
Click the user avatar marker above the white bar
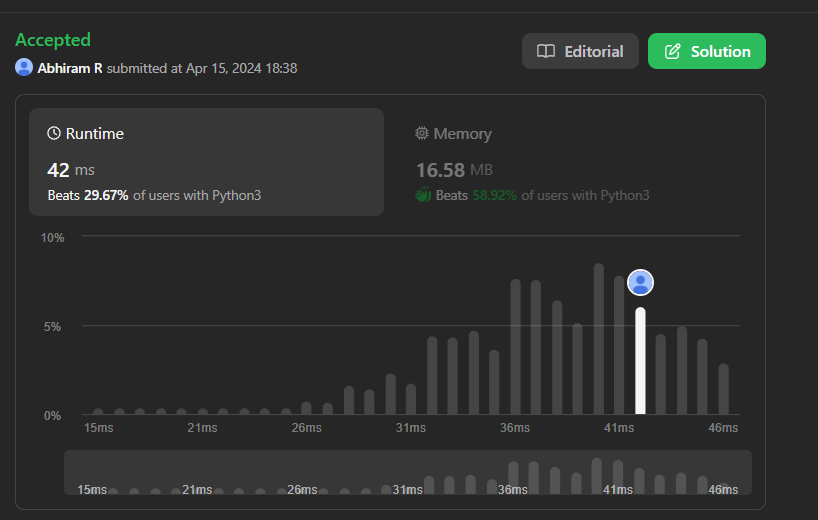[640, 282]
